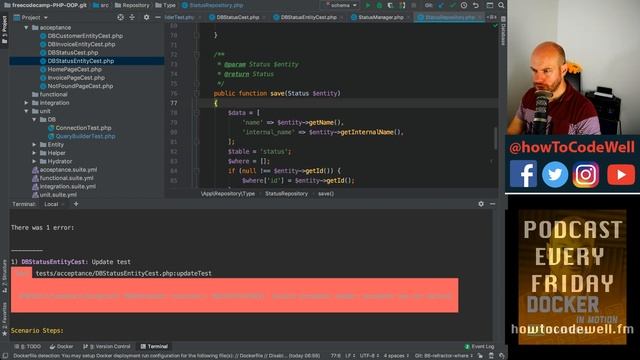Open the schema run configuration dropdown
Screen dimensions: 640x360
341,5
